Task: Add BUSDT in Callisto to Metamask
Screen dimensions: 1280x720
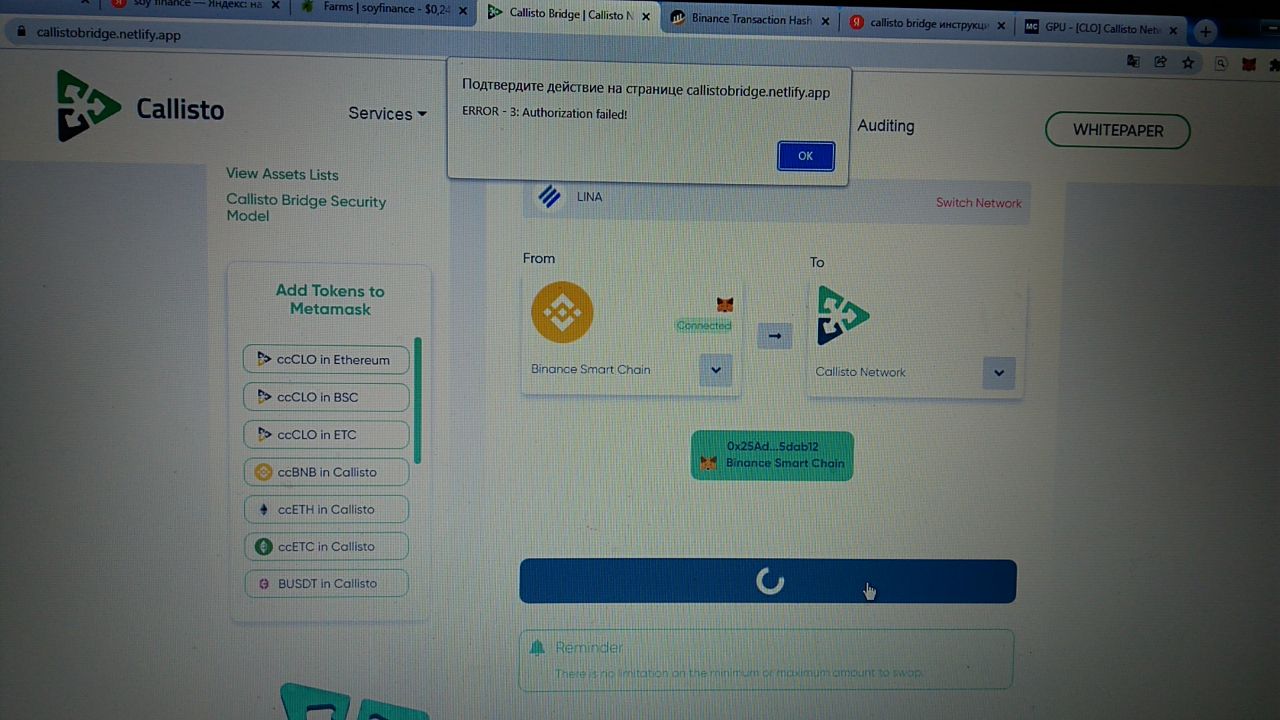Action: point(326,583)
